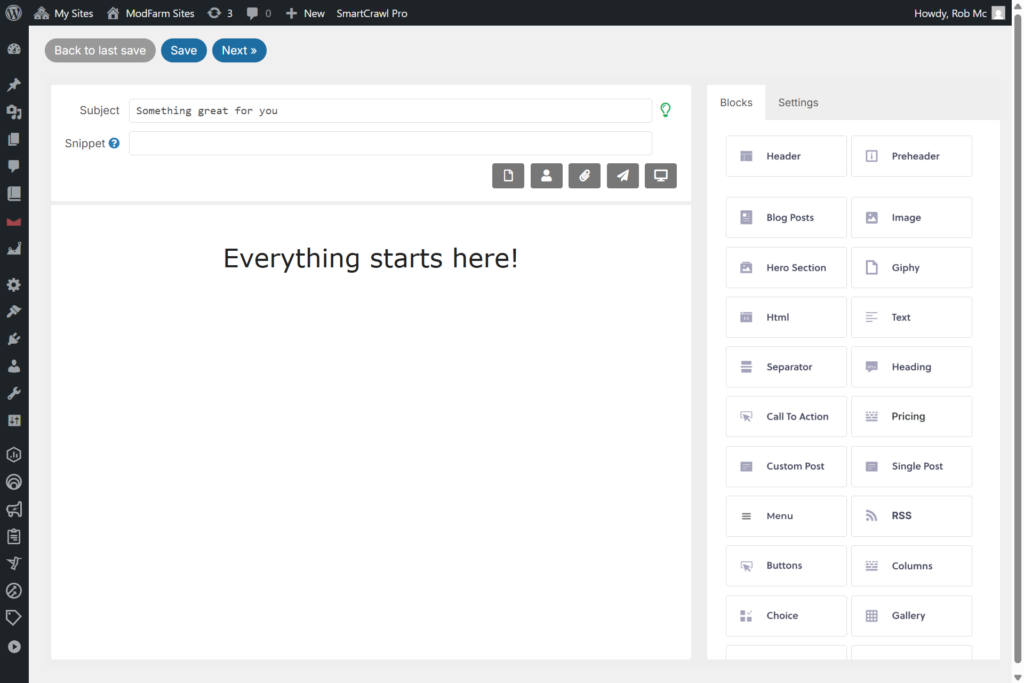Expand the New content menu

[305, 13]
